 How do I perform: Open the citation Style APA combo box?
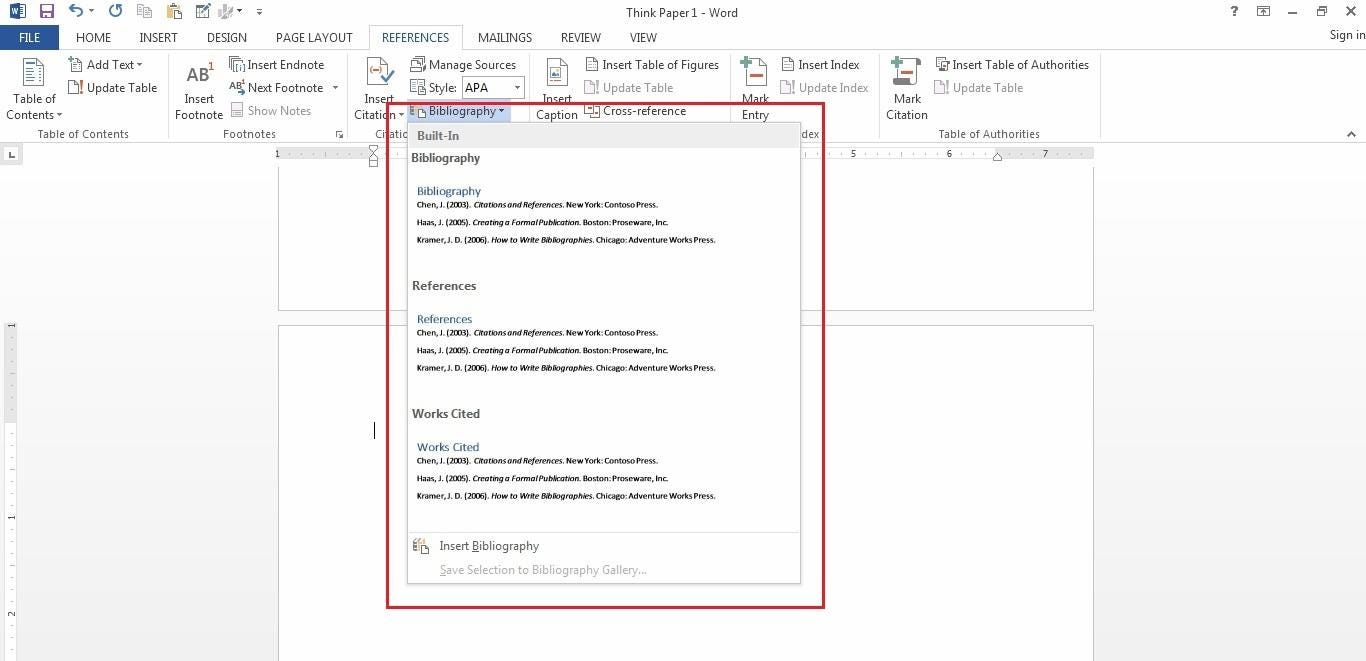(x=493, y=87)
